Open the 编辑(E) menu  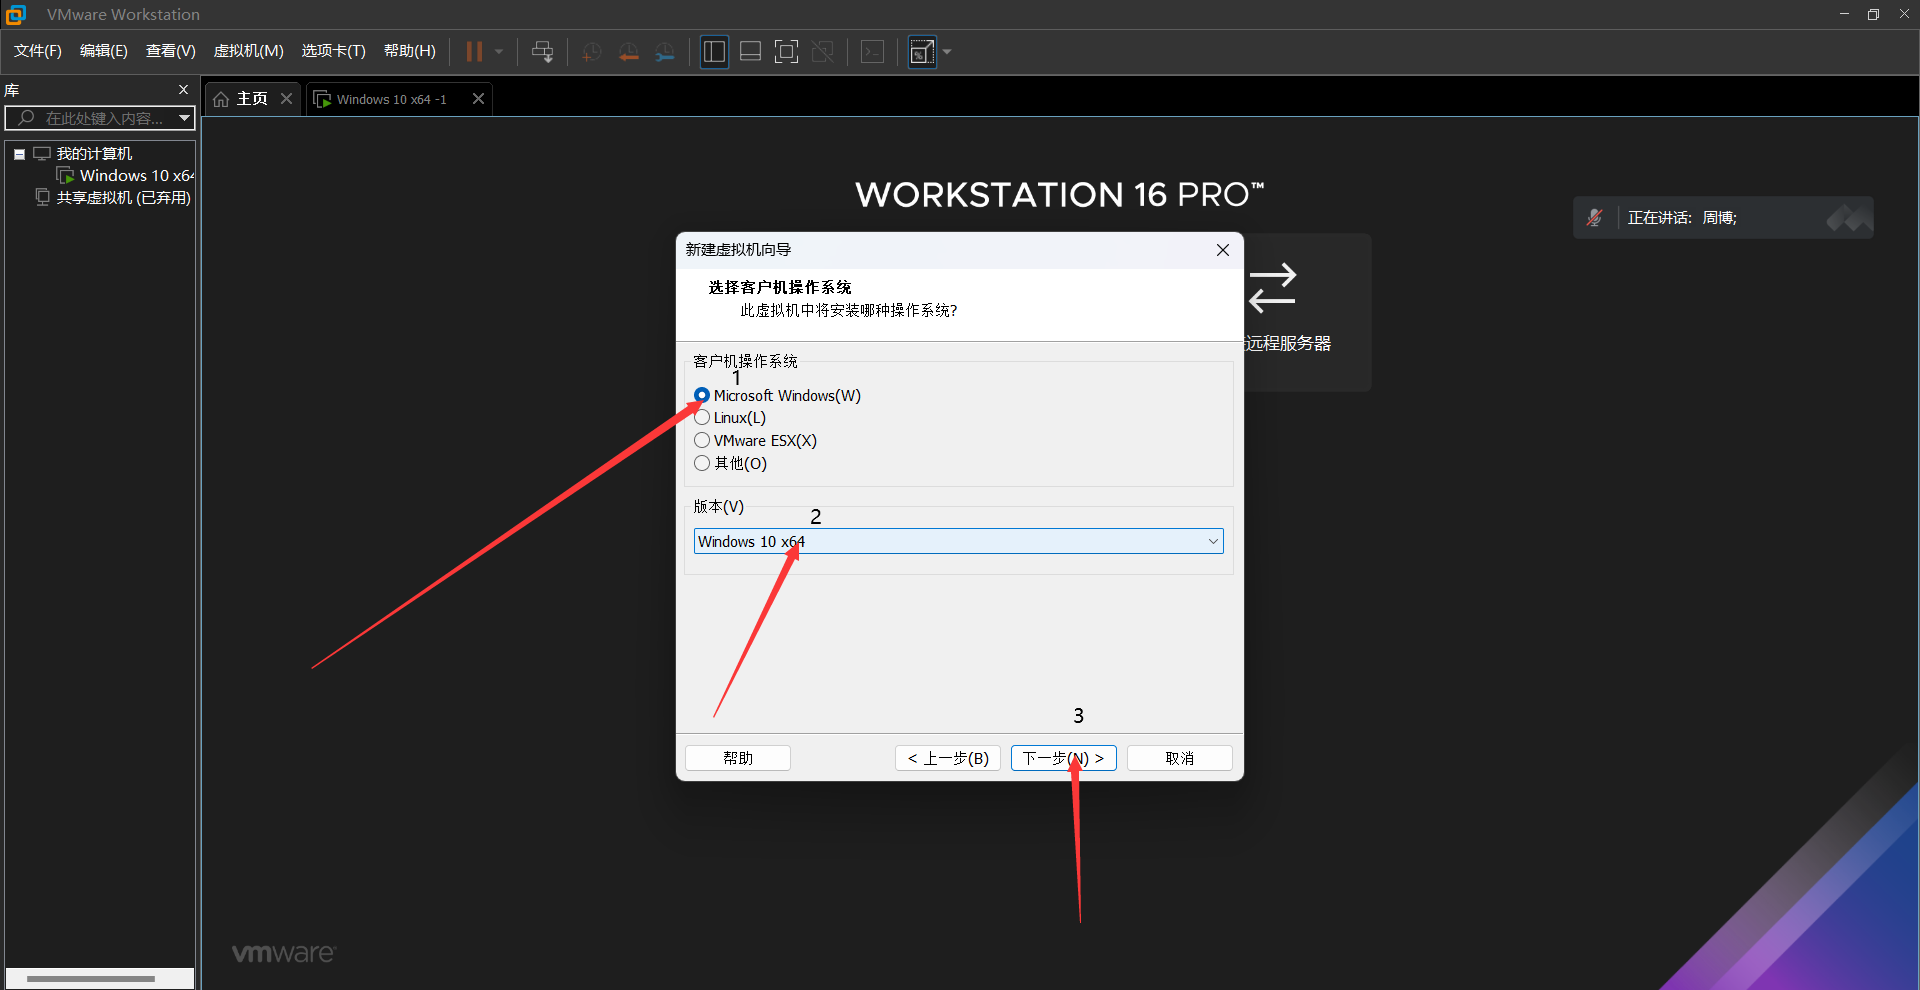104,51
